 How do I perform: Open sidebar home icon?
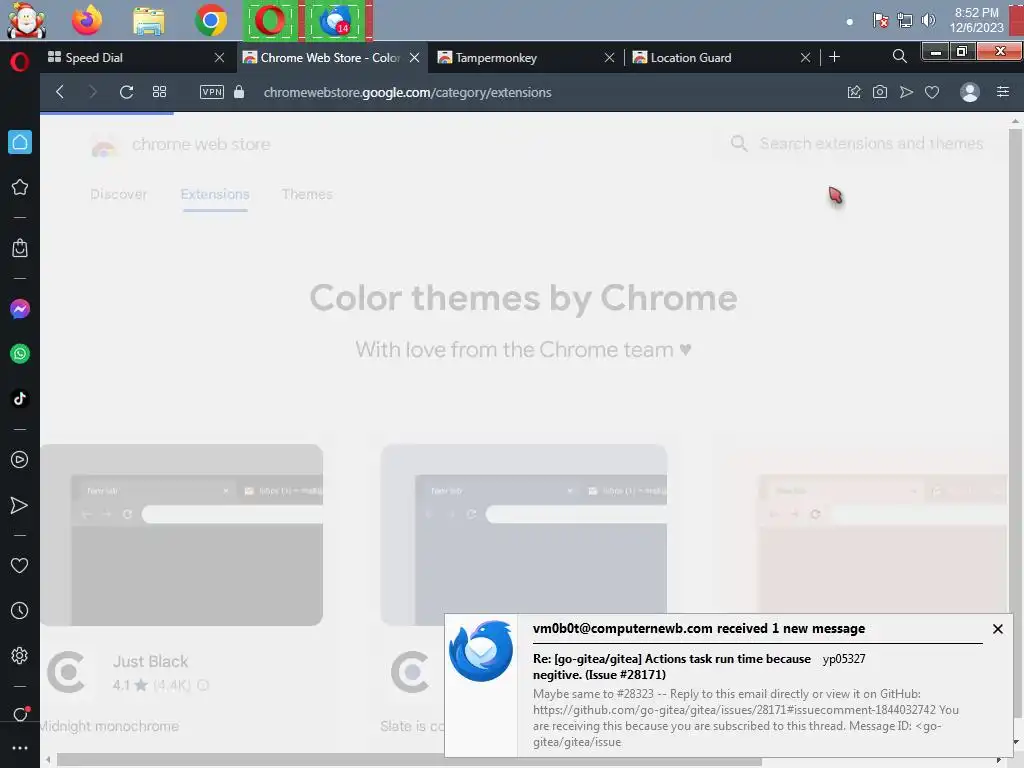(x=20, y=142)
